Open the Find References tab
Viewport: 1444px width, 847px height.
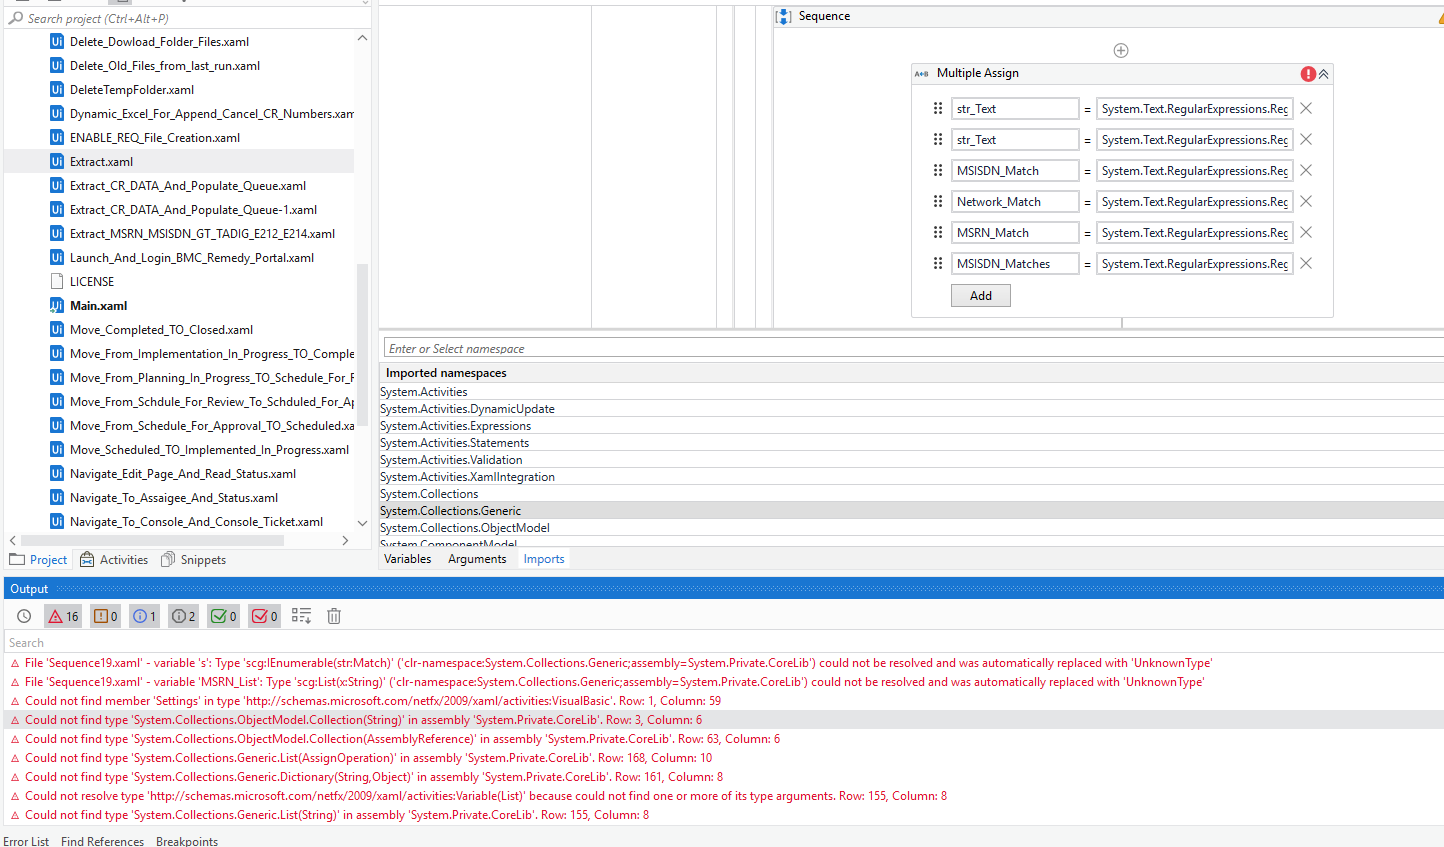pyautogui.click(x=102, y=841)
